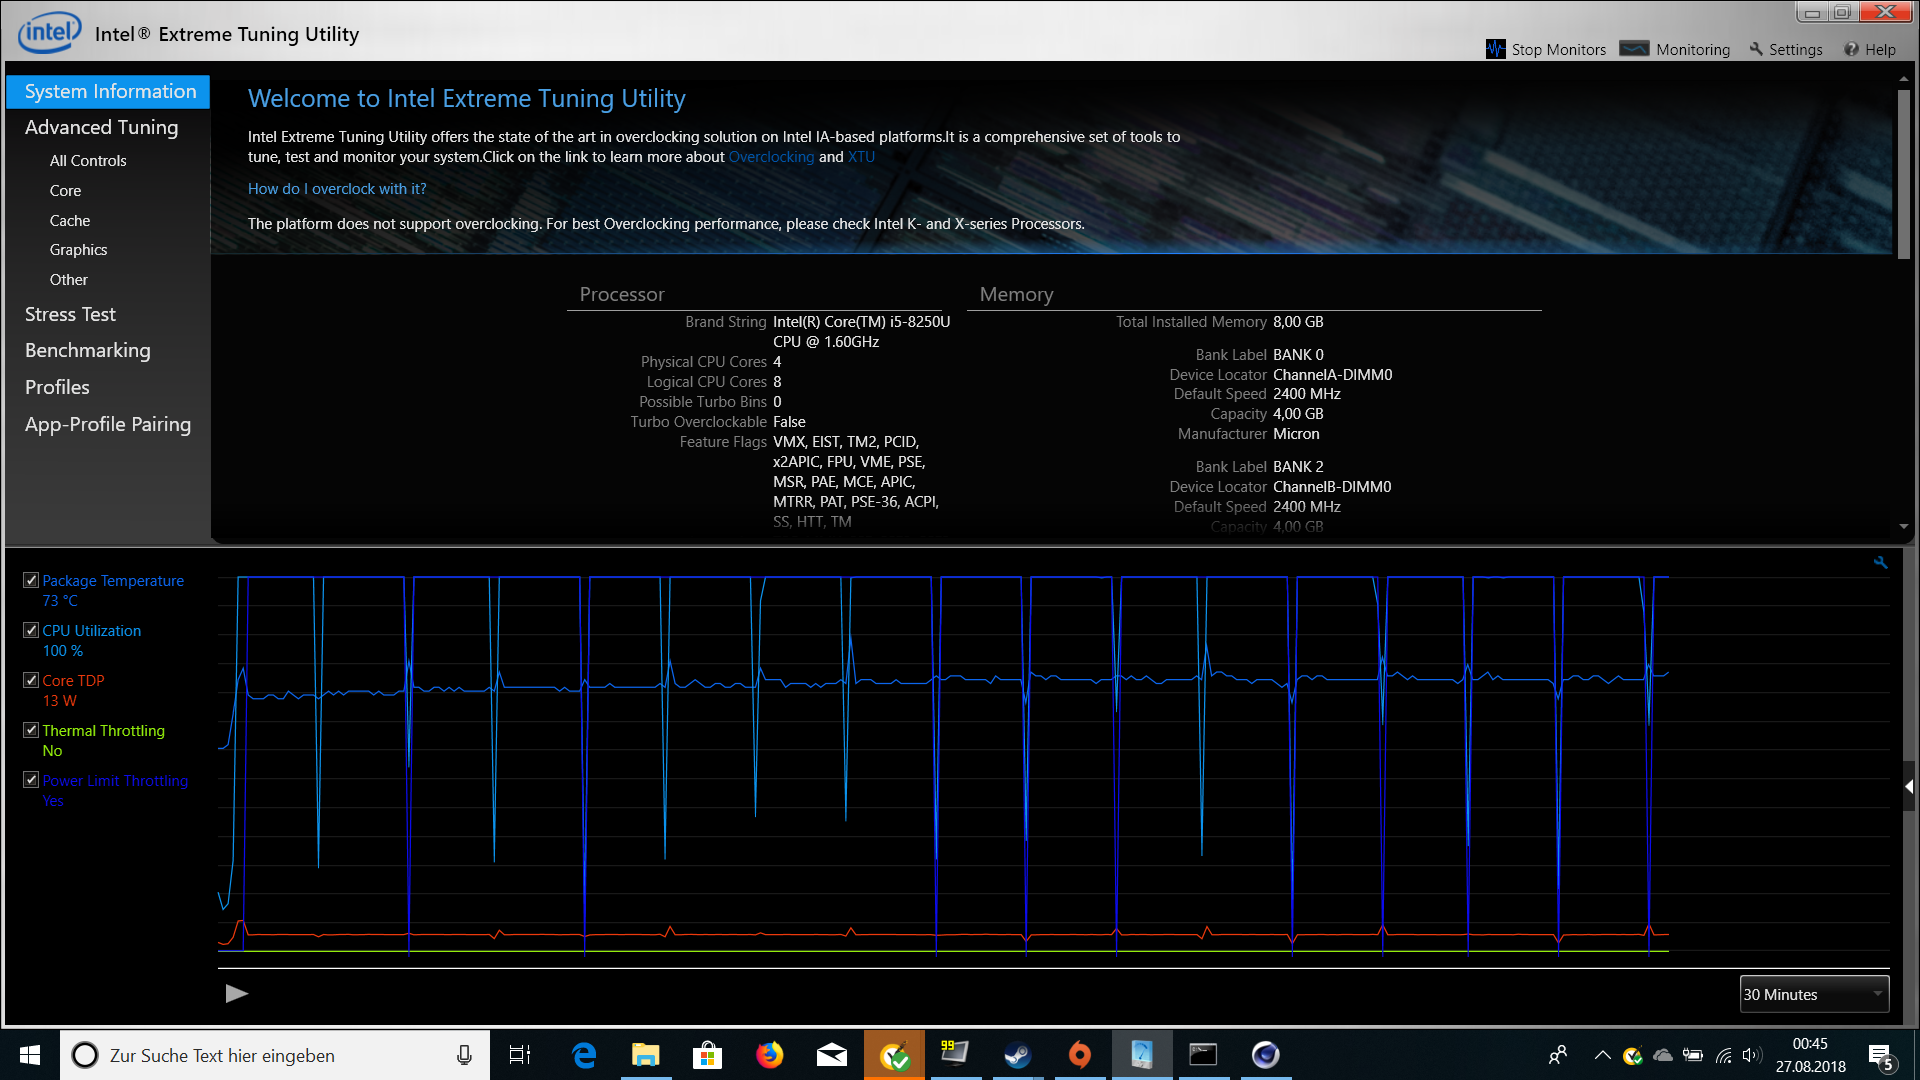Click the Help question mark icon

click(x=1851, y=49)
